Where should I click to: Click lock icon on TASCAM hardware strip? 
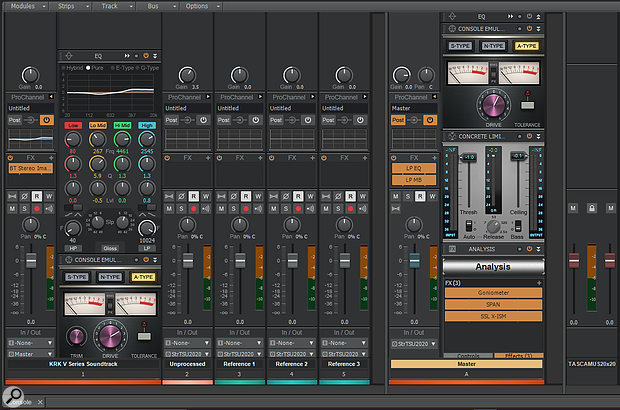tap(592, 208)
